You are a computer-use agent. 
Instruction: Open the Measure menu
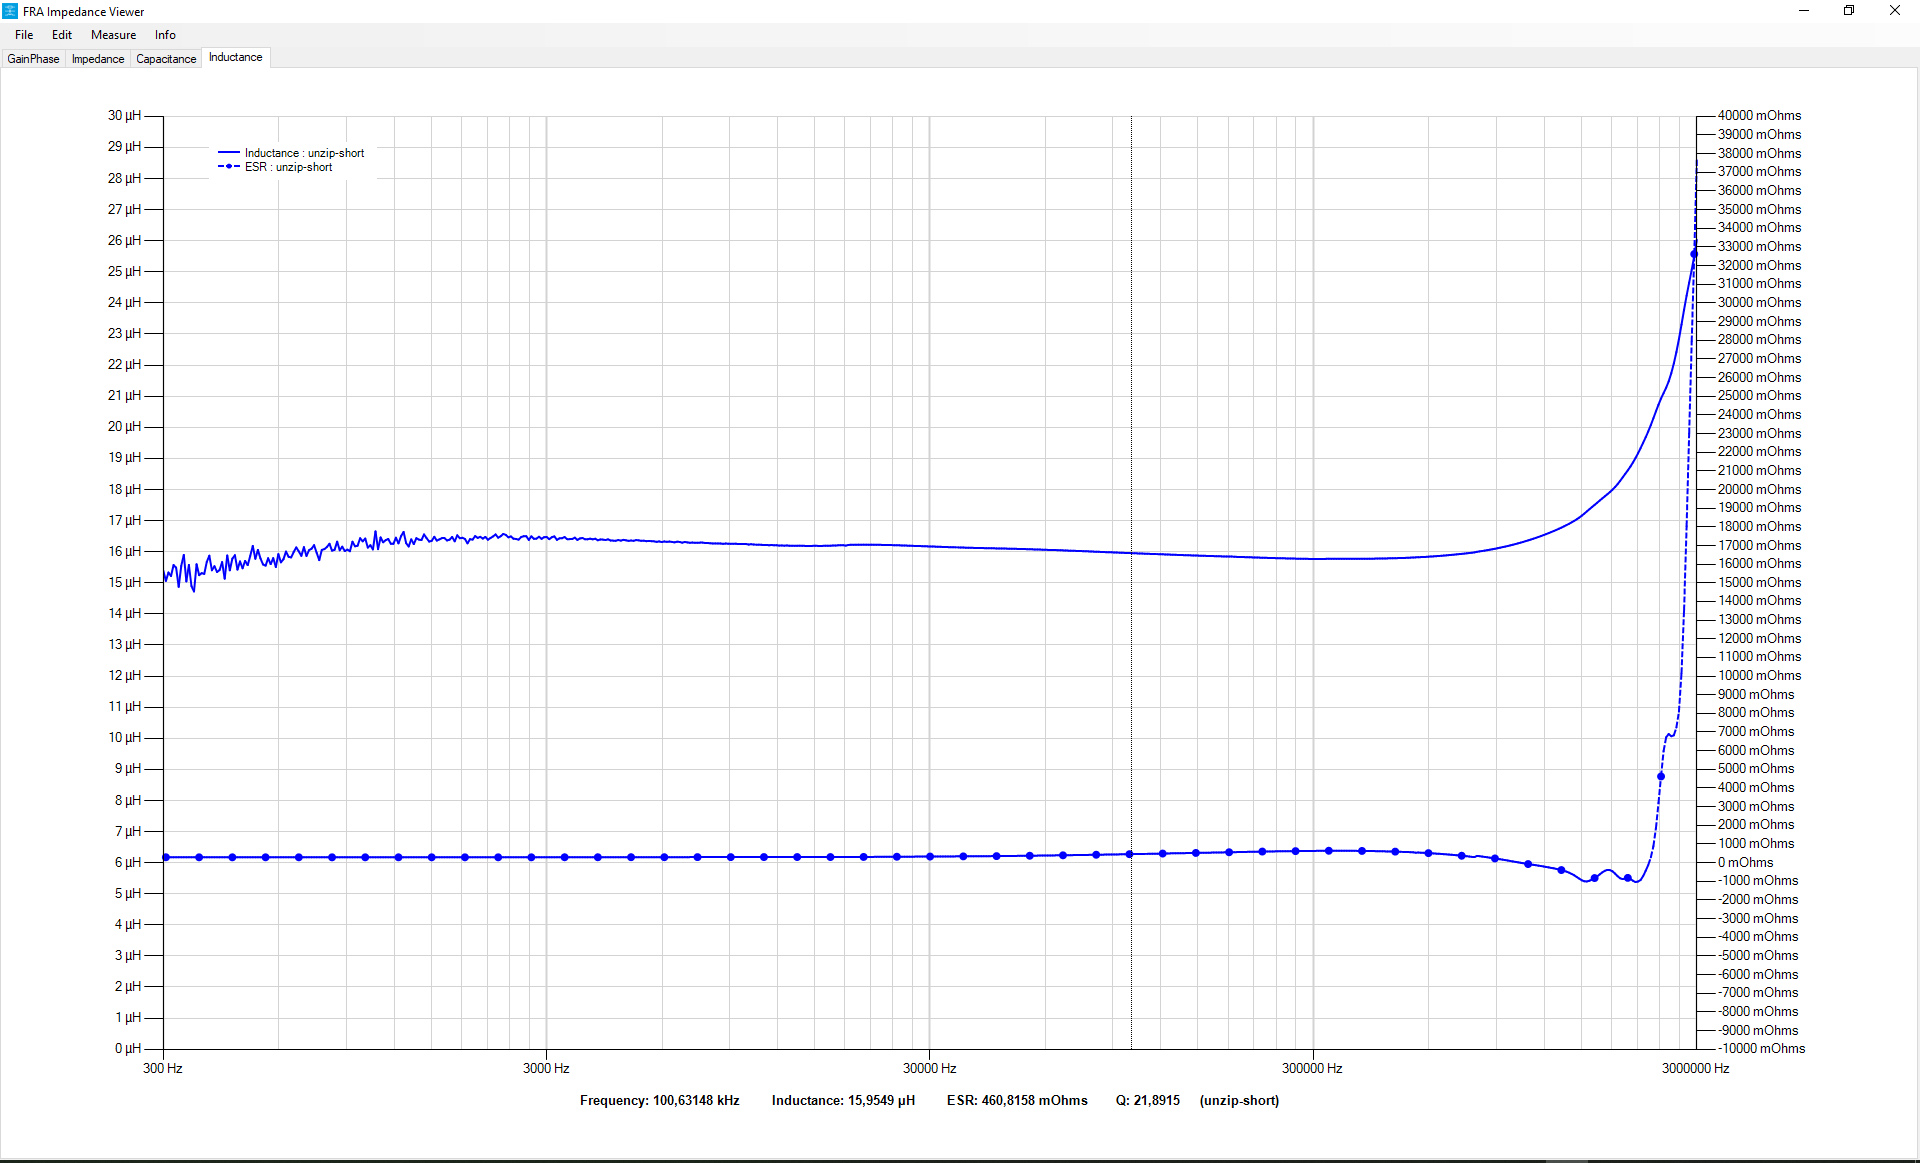(113, 35)
